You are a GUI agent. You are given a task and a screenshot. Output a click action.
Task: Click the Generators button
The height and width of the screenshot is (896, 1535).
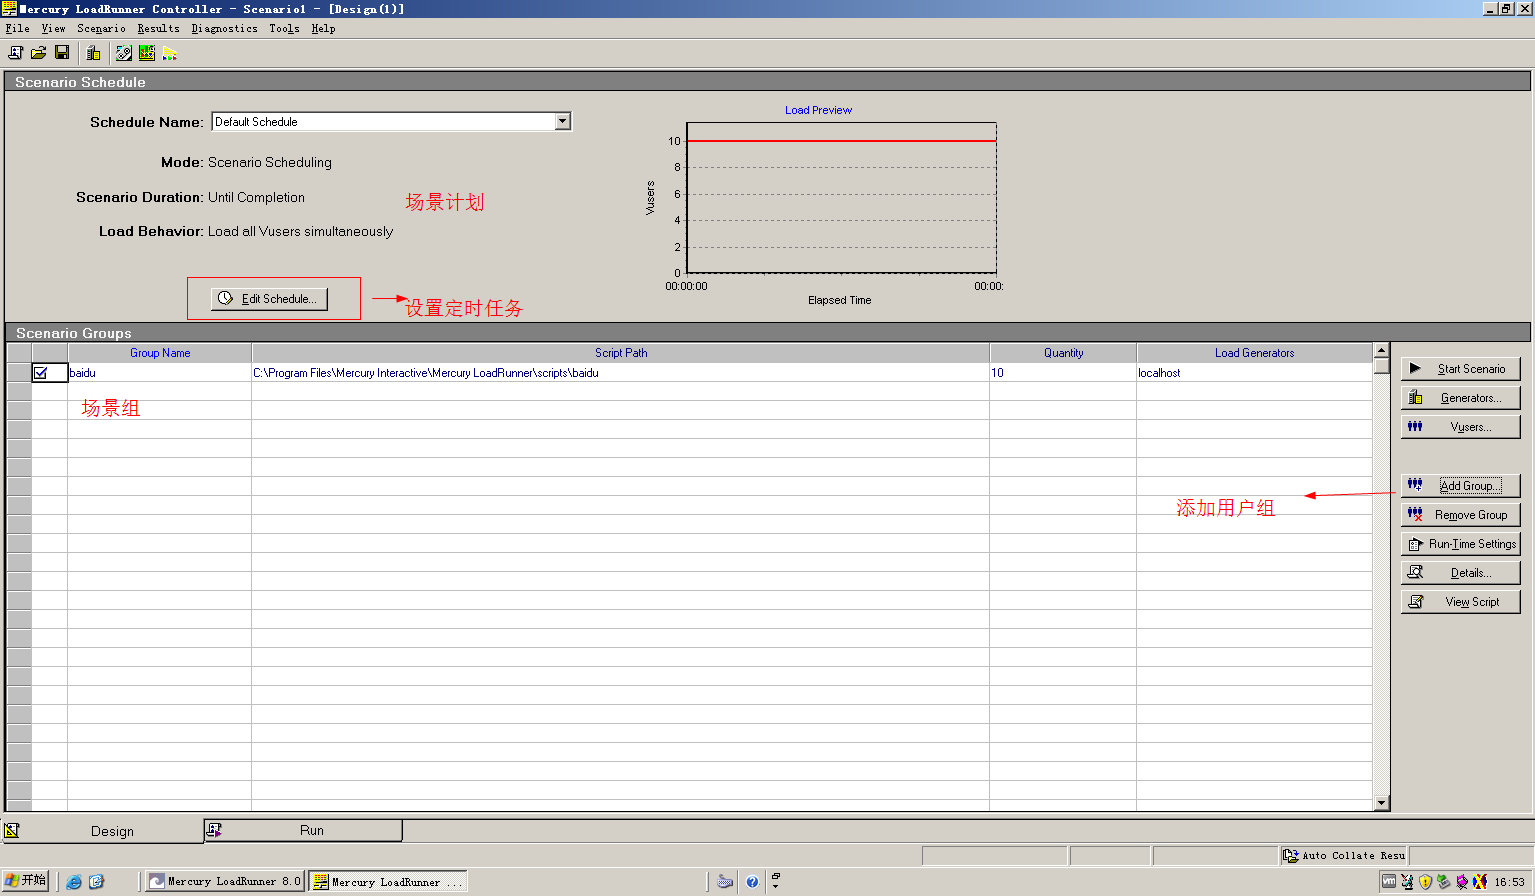pyautogui.click(x=1460, y=397)
